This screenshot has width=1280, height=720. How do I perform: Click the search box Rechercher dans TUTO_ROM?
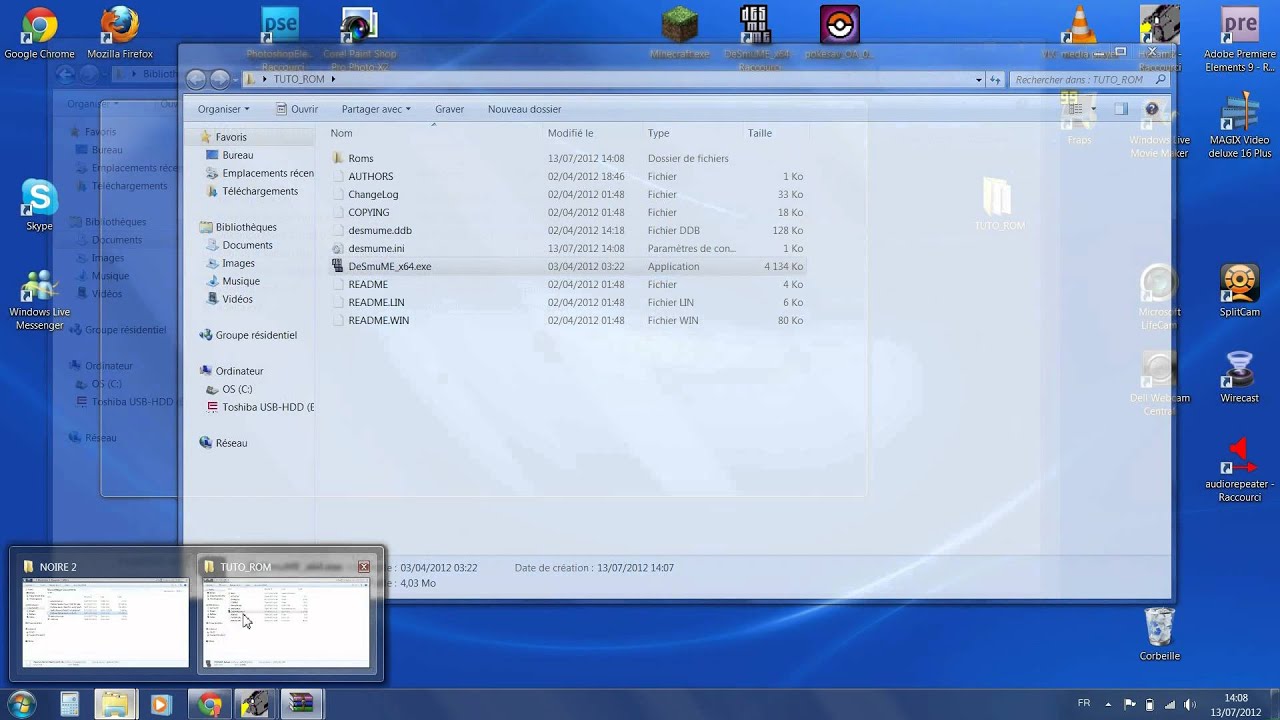[1089, 79]
